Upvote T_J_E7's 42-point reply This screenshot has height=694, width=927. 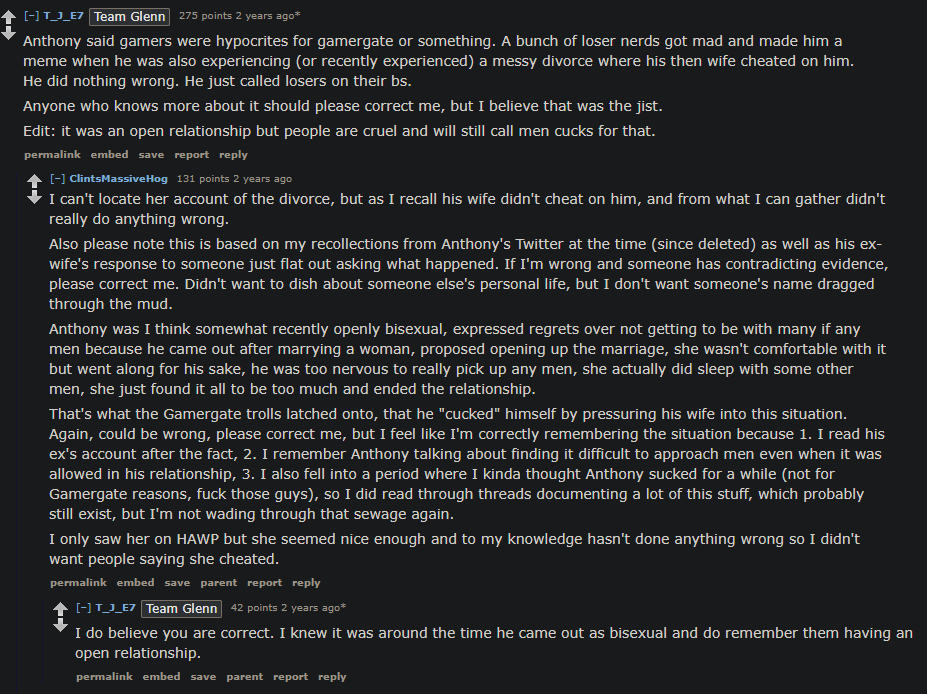click(x=61, y=609)
